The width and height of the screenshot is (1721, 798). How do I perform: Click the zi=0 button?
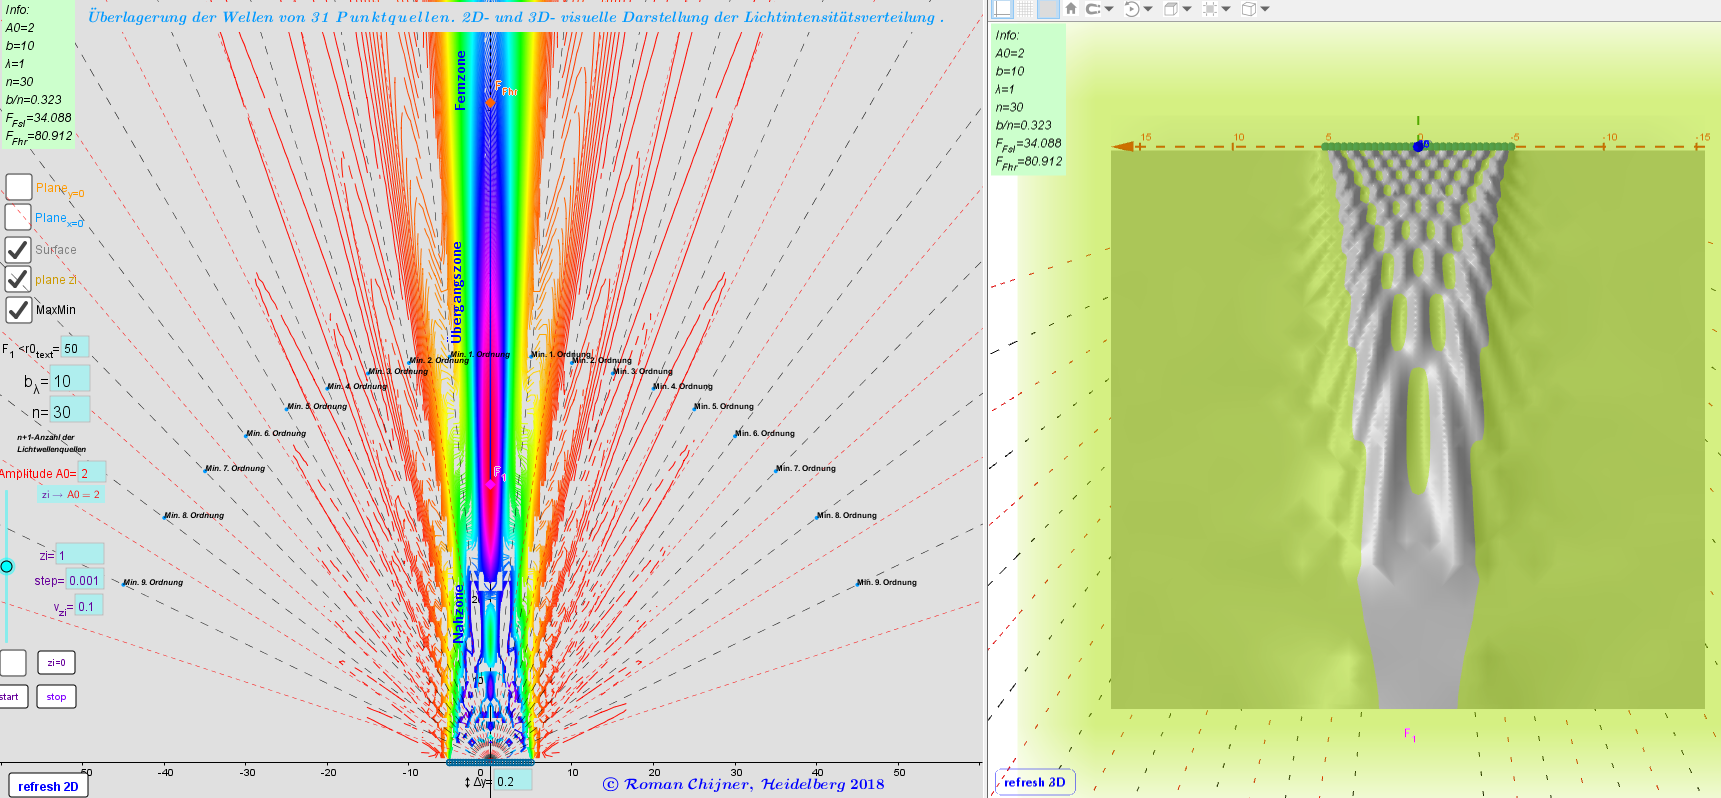pyautogui.click(x=56, y=662)
